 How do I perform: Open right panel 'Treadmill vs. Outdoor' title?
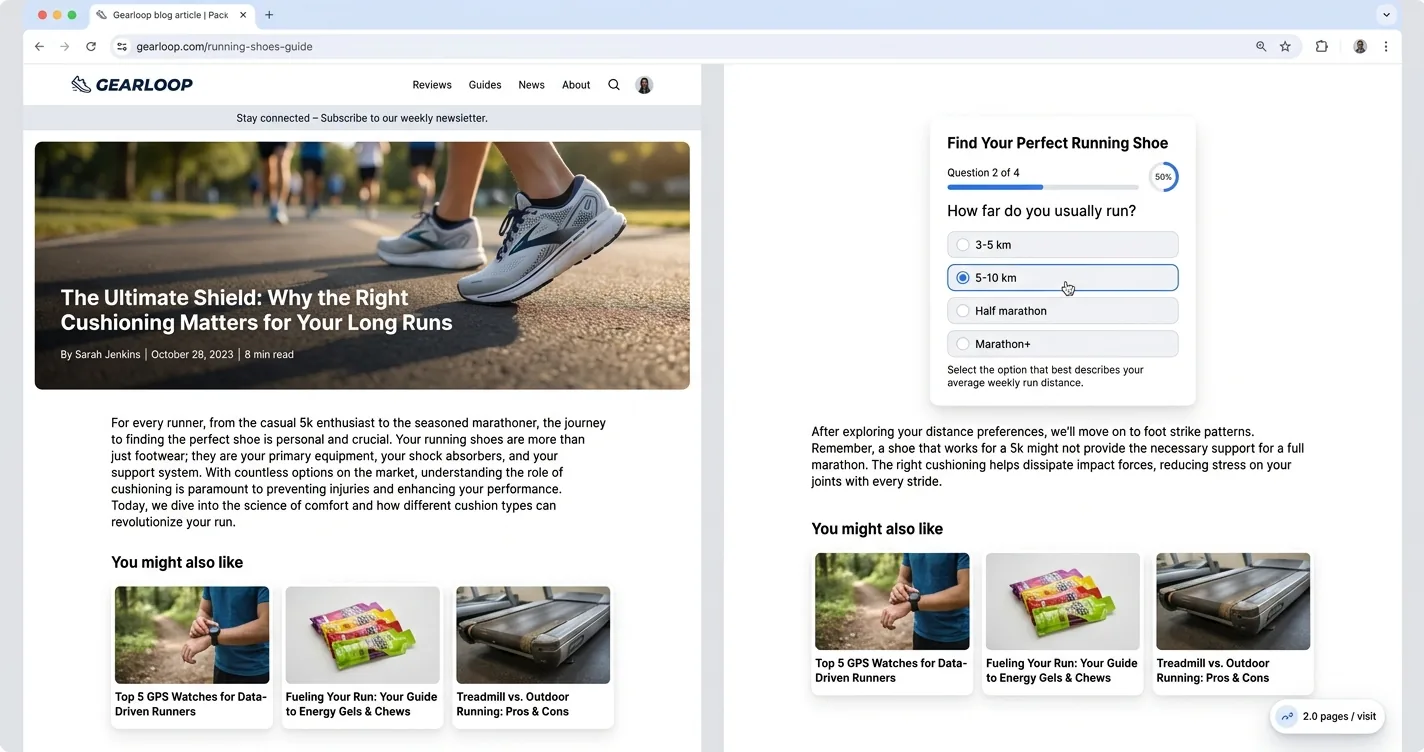click(1213, 670)
